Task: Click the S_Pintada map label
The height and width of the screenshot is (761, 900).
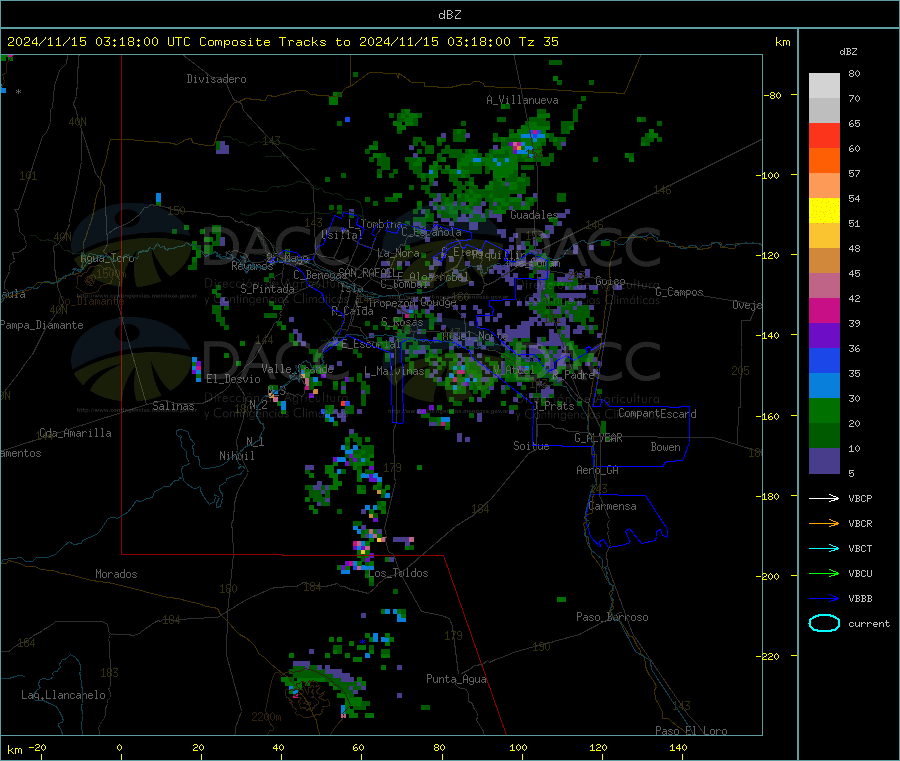Action: point(267,289)
